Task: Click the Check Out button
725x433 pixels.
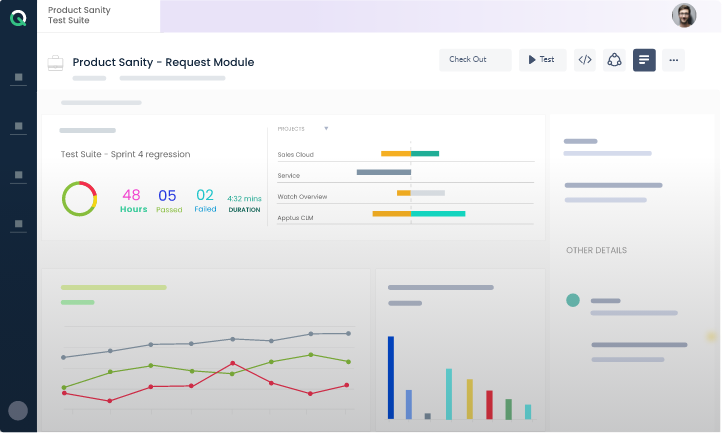Action: click(x=475, y=60)
